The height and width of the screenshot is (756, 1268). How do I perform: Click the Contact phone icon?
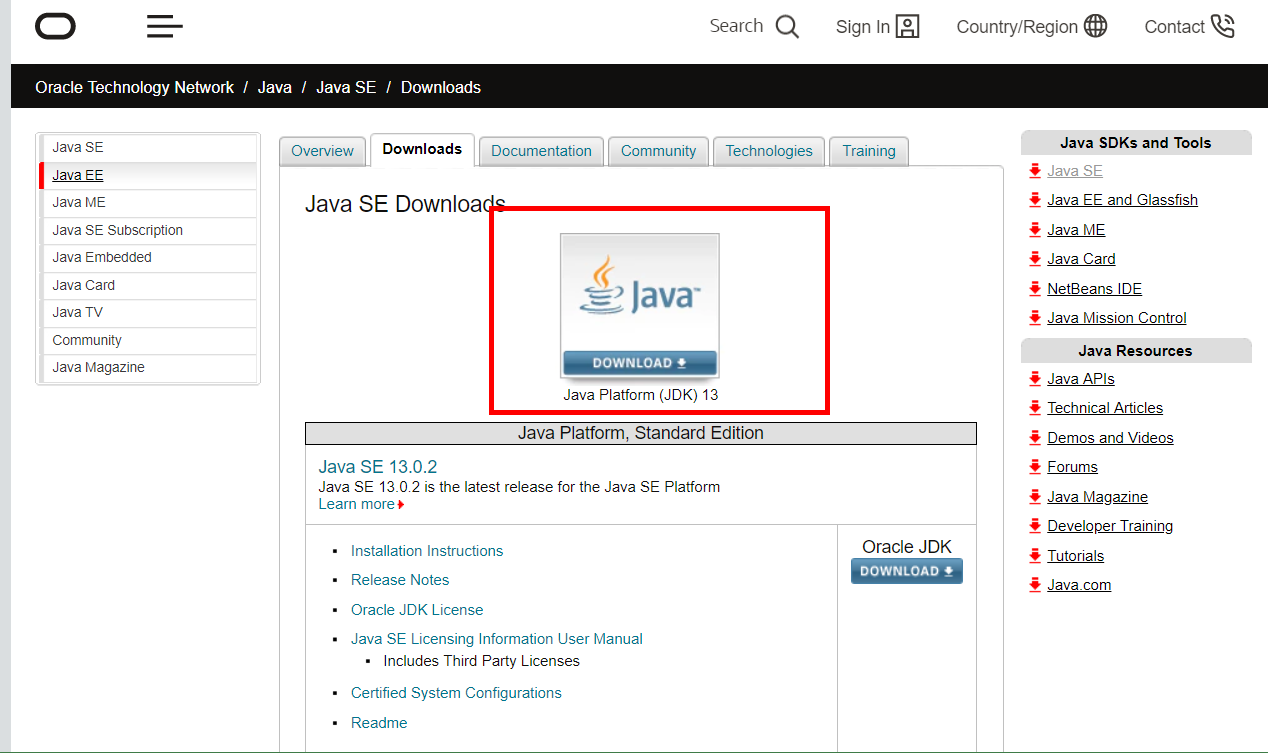[1223, 27]
